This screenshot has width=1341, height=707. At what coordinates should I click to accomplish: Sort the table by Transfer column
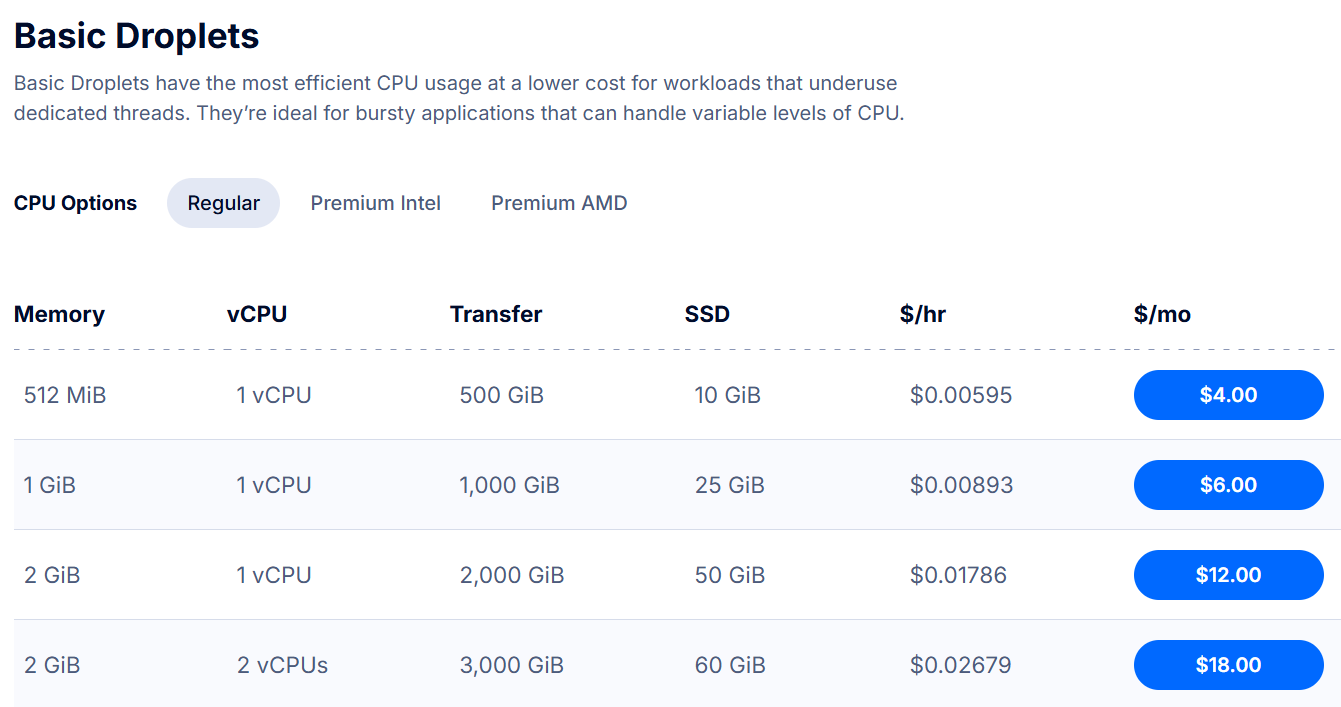[496, 314]
